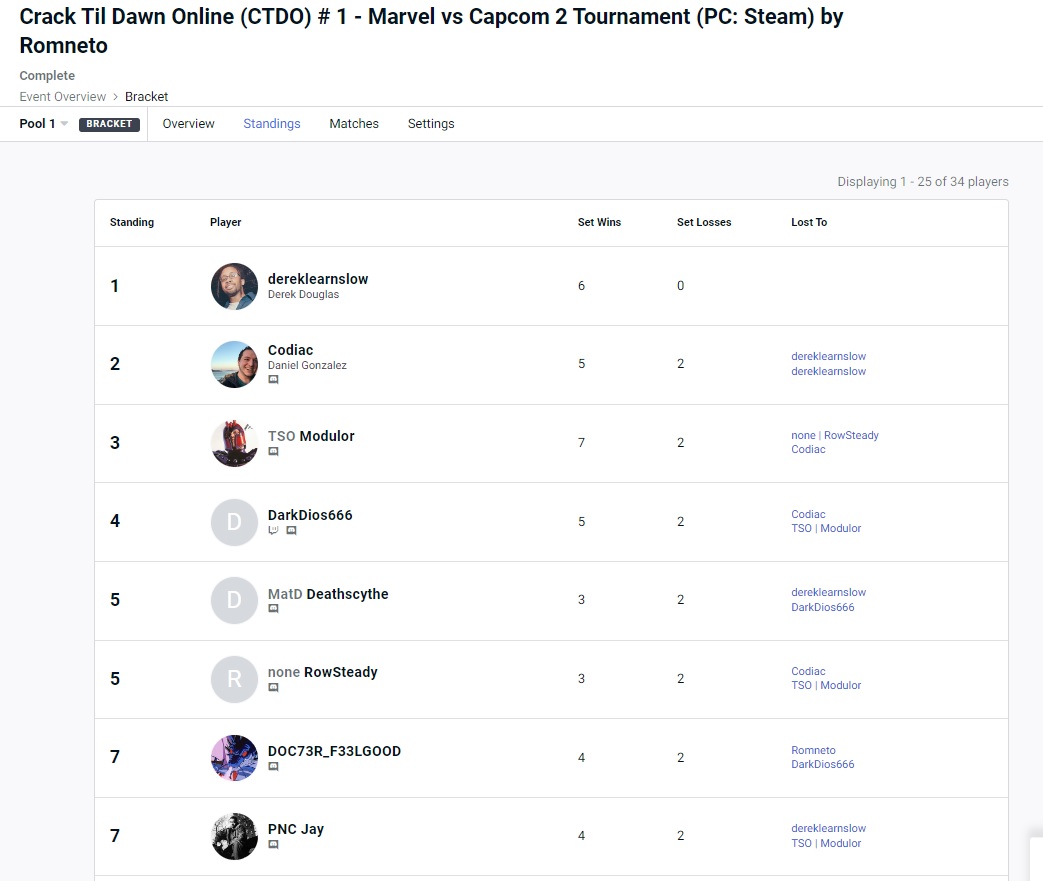Image resolution: width=1043 pixels, height=881 pixels.
Task: Click 'Displaying 1 - 25 of 34 players' text
Action: (923, 182)
